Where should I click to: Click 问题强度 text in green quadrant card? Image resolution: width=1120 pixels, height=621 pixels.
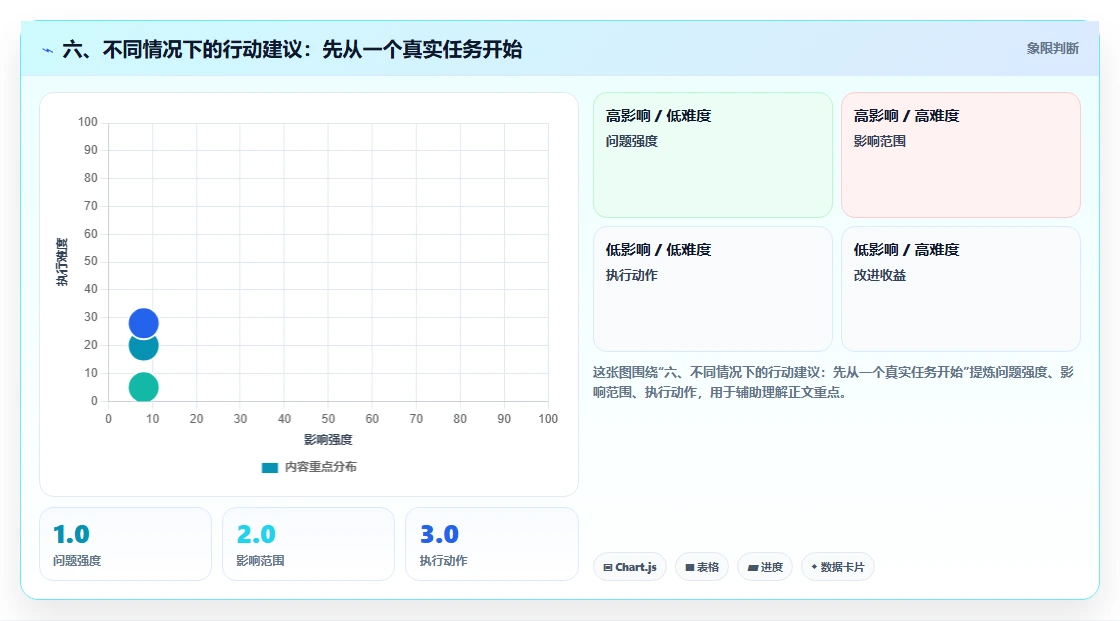pyautogui.click(x=631, y=141)
